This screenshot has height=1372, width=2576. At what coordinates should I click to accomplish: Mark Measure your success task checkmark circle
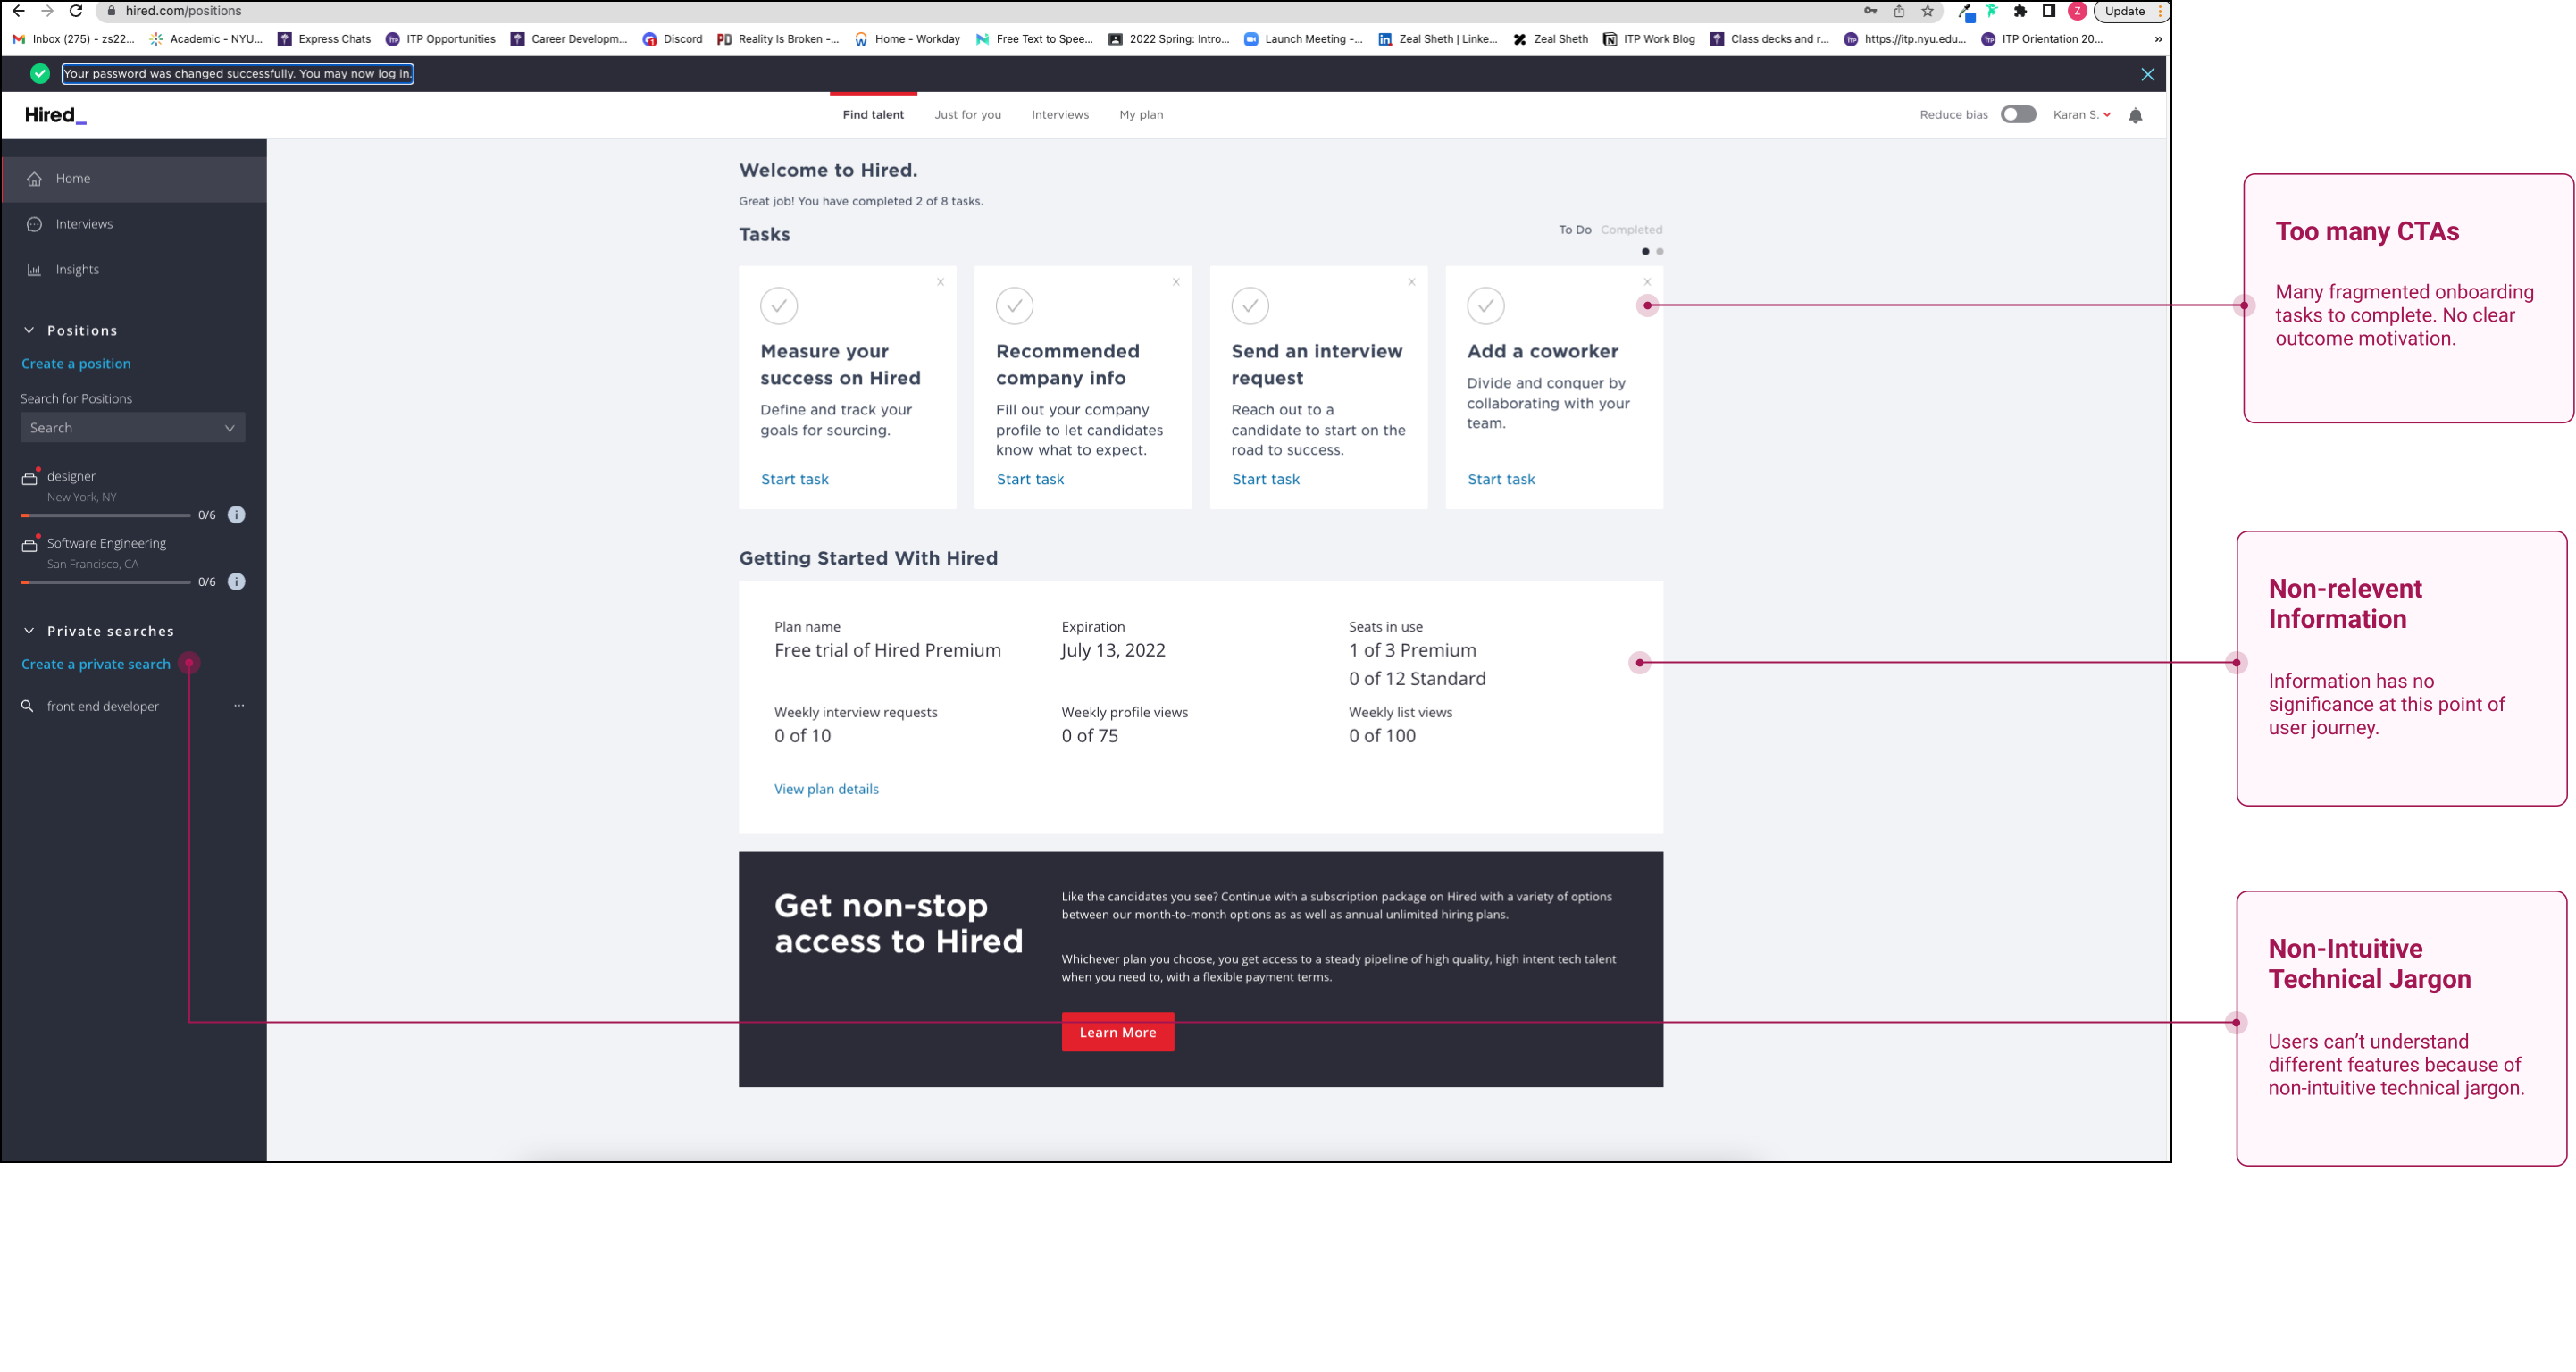779,306
